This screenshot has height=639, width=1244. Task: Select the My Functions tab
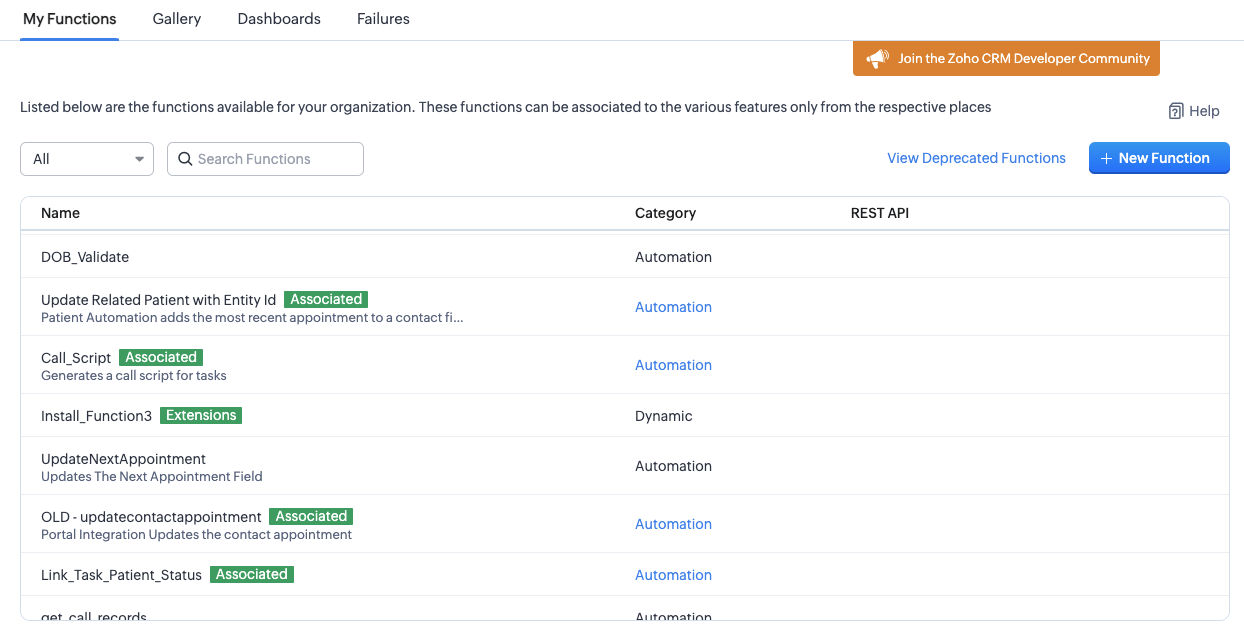70,19
